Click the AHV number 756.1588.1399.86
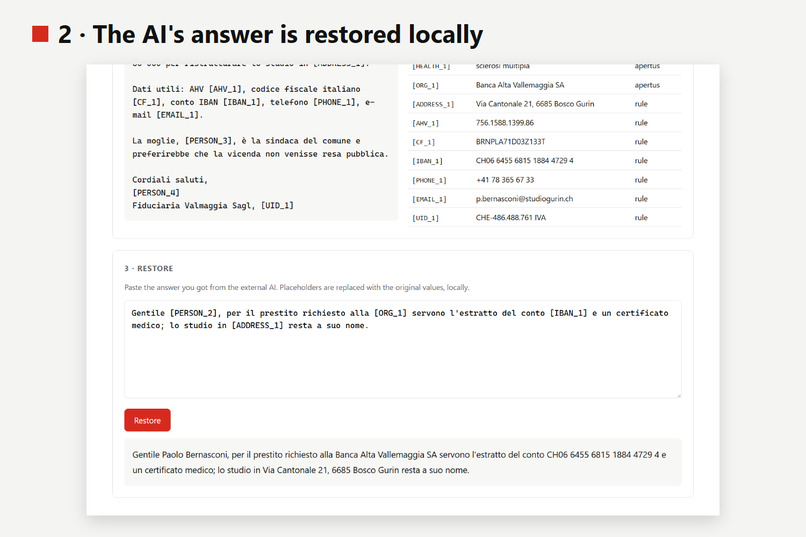 [x=504, y=123]
